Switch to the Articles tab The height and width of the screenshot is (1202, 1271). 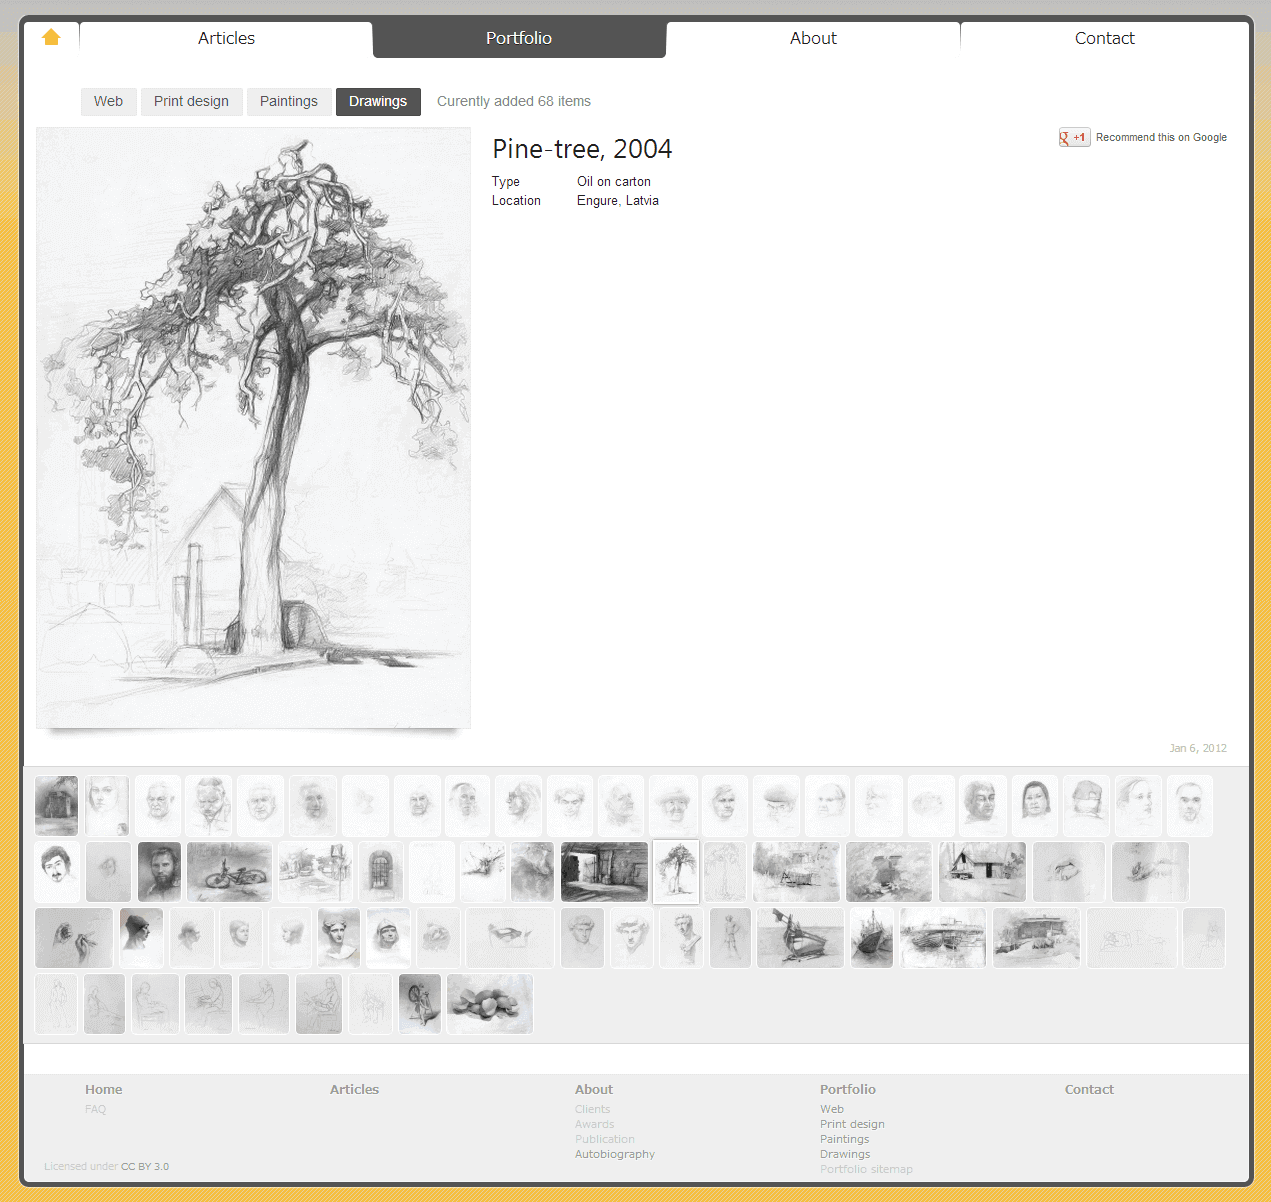[226, 38]
